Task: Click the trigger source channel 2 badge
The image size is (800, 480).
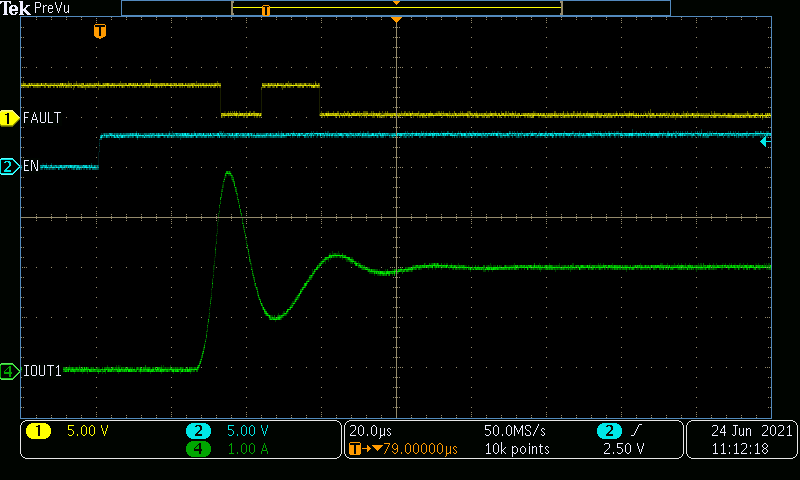Action: click(x=609, y=431)
